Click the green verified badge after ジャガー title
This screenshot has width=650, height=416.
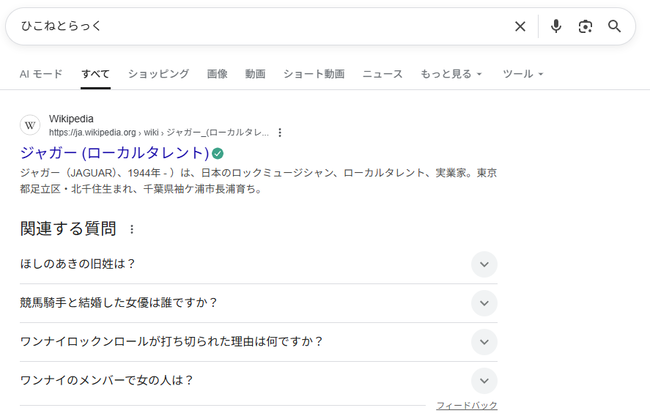pos(218,154)
